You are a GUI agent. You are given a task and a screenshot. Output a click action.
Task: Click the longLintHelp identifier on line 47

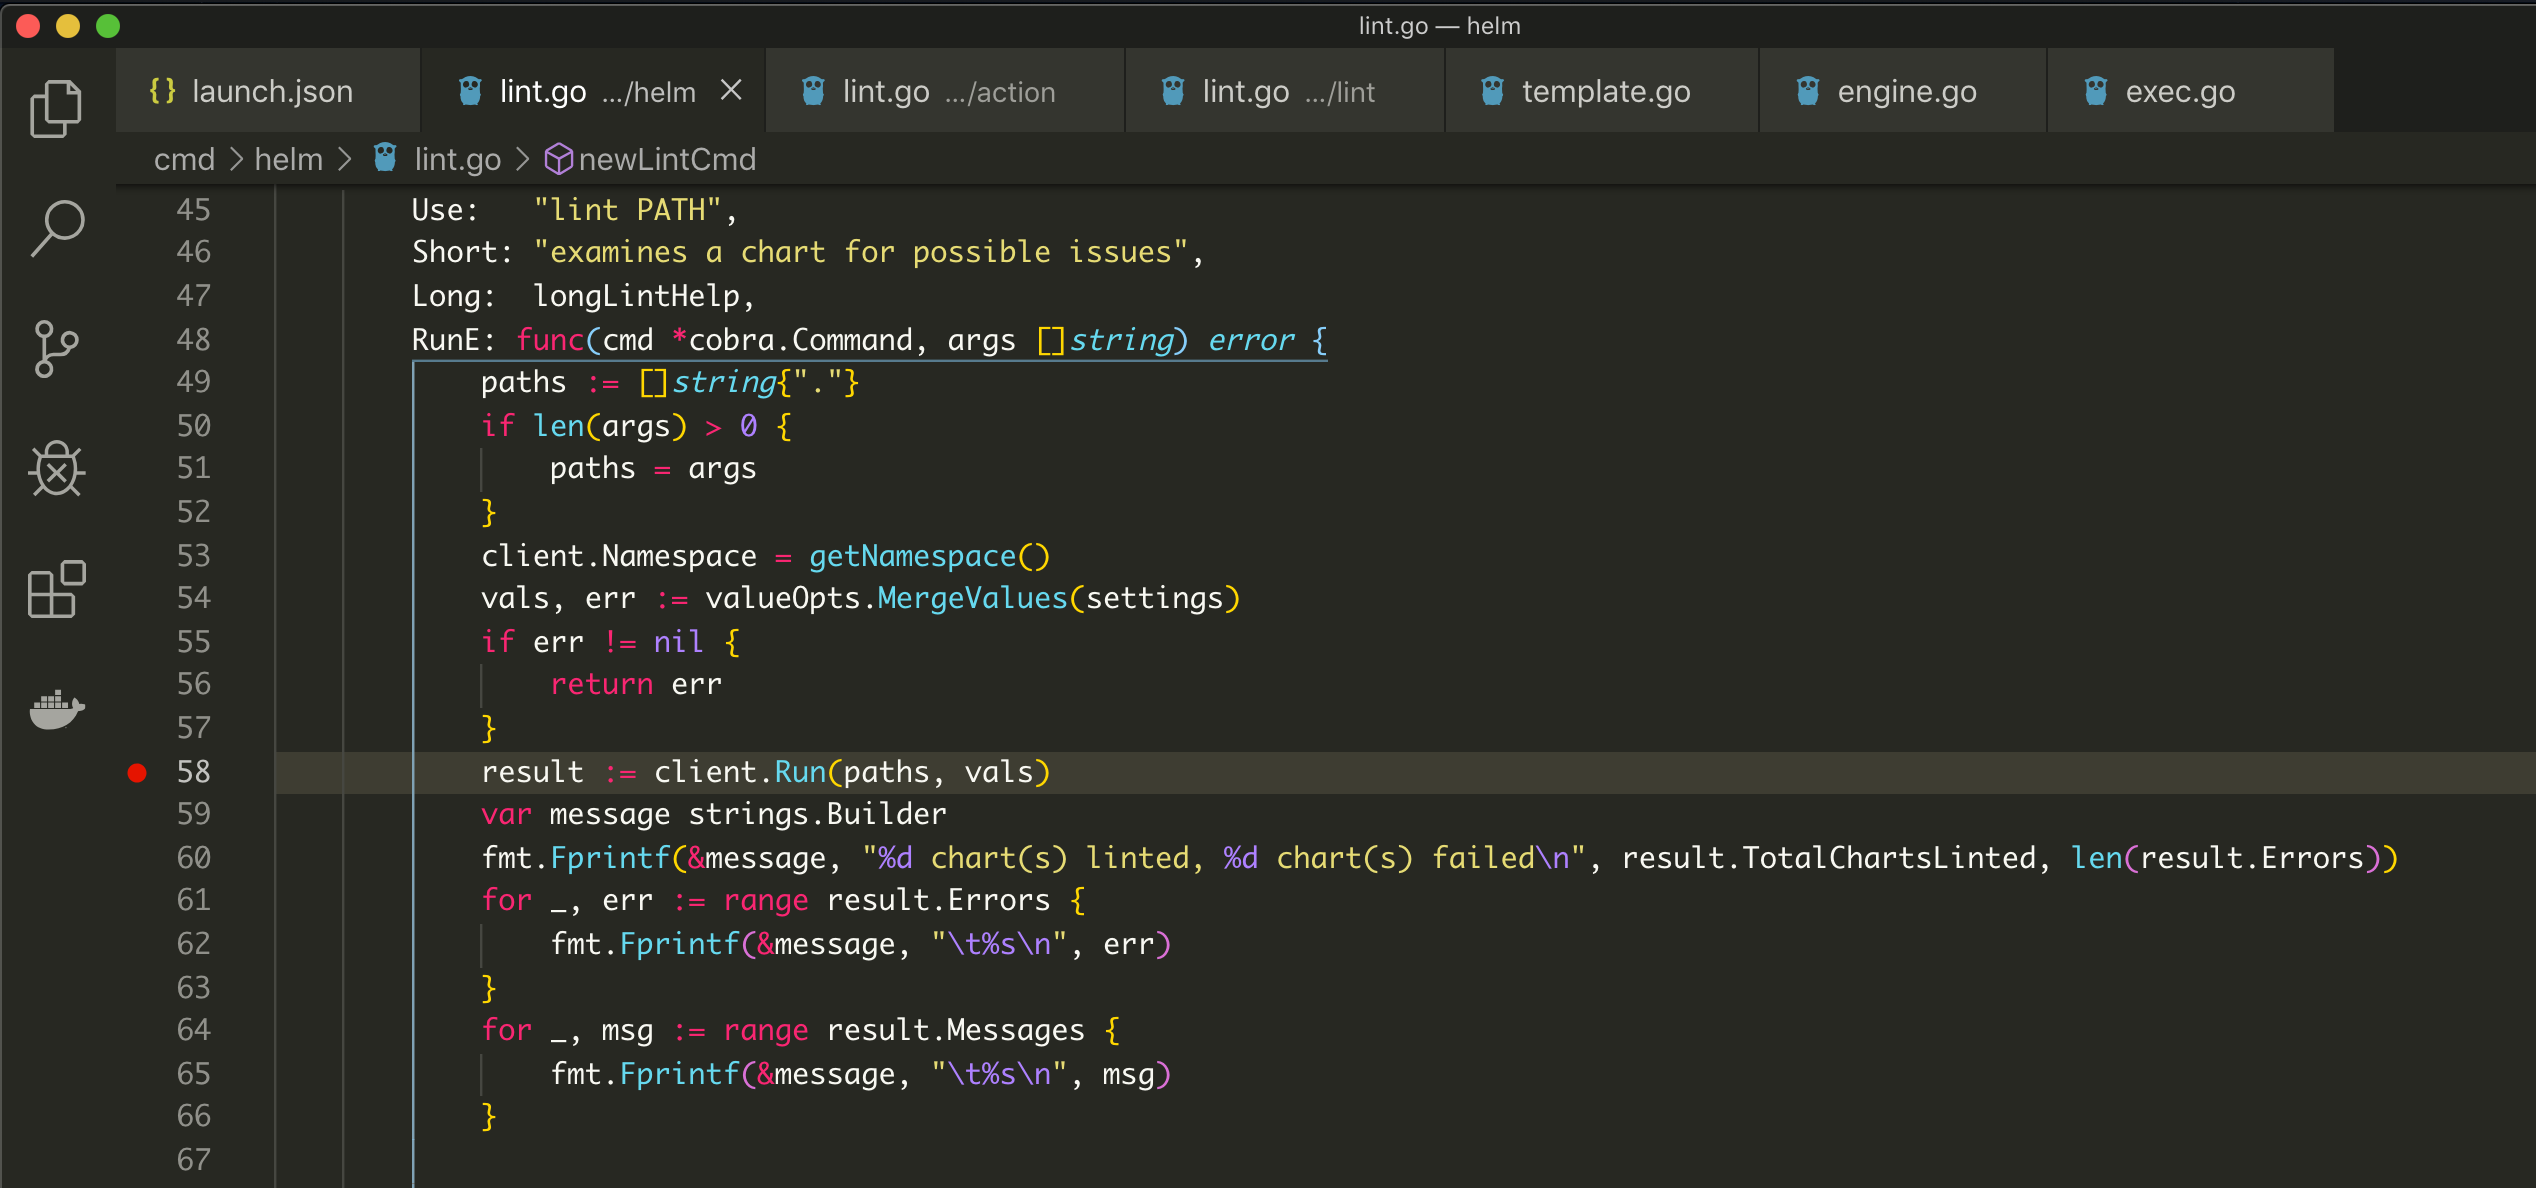tap(636, 296)
